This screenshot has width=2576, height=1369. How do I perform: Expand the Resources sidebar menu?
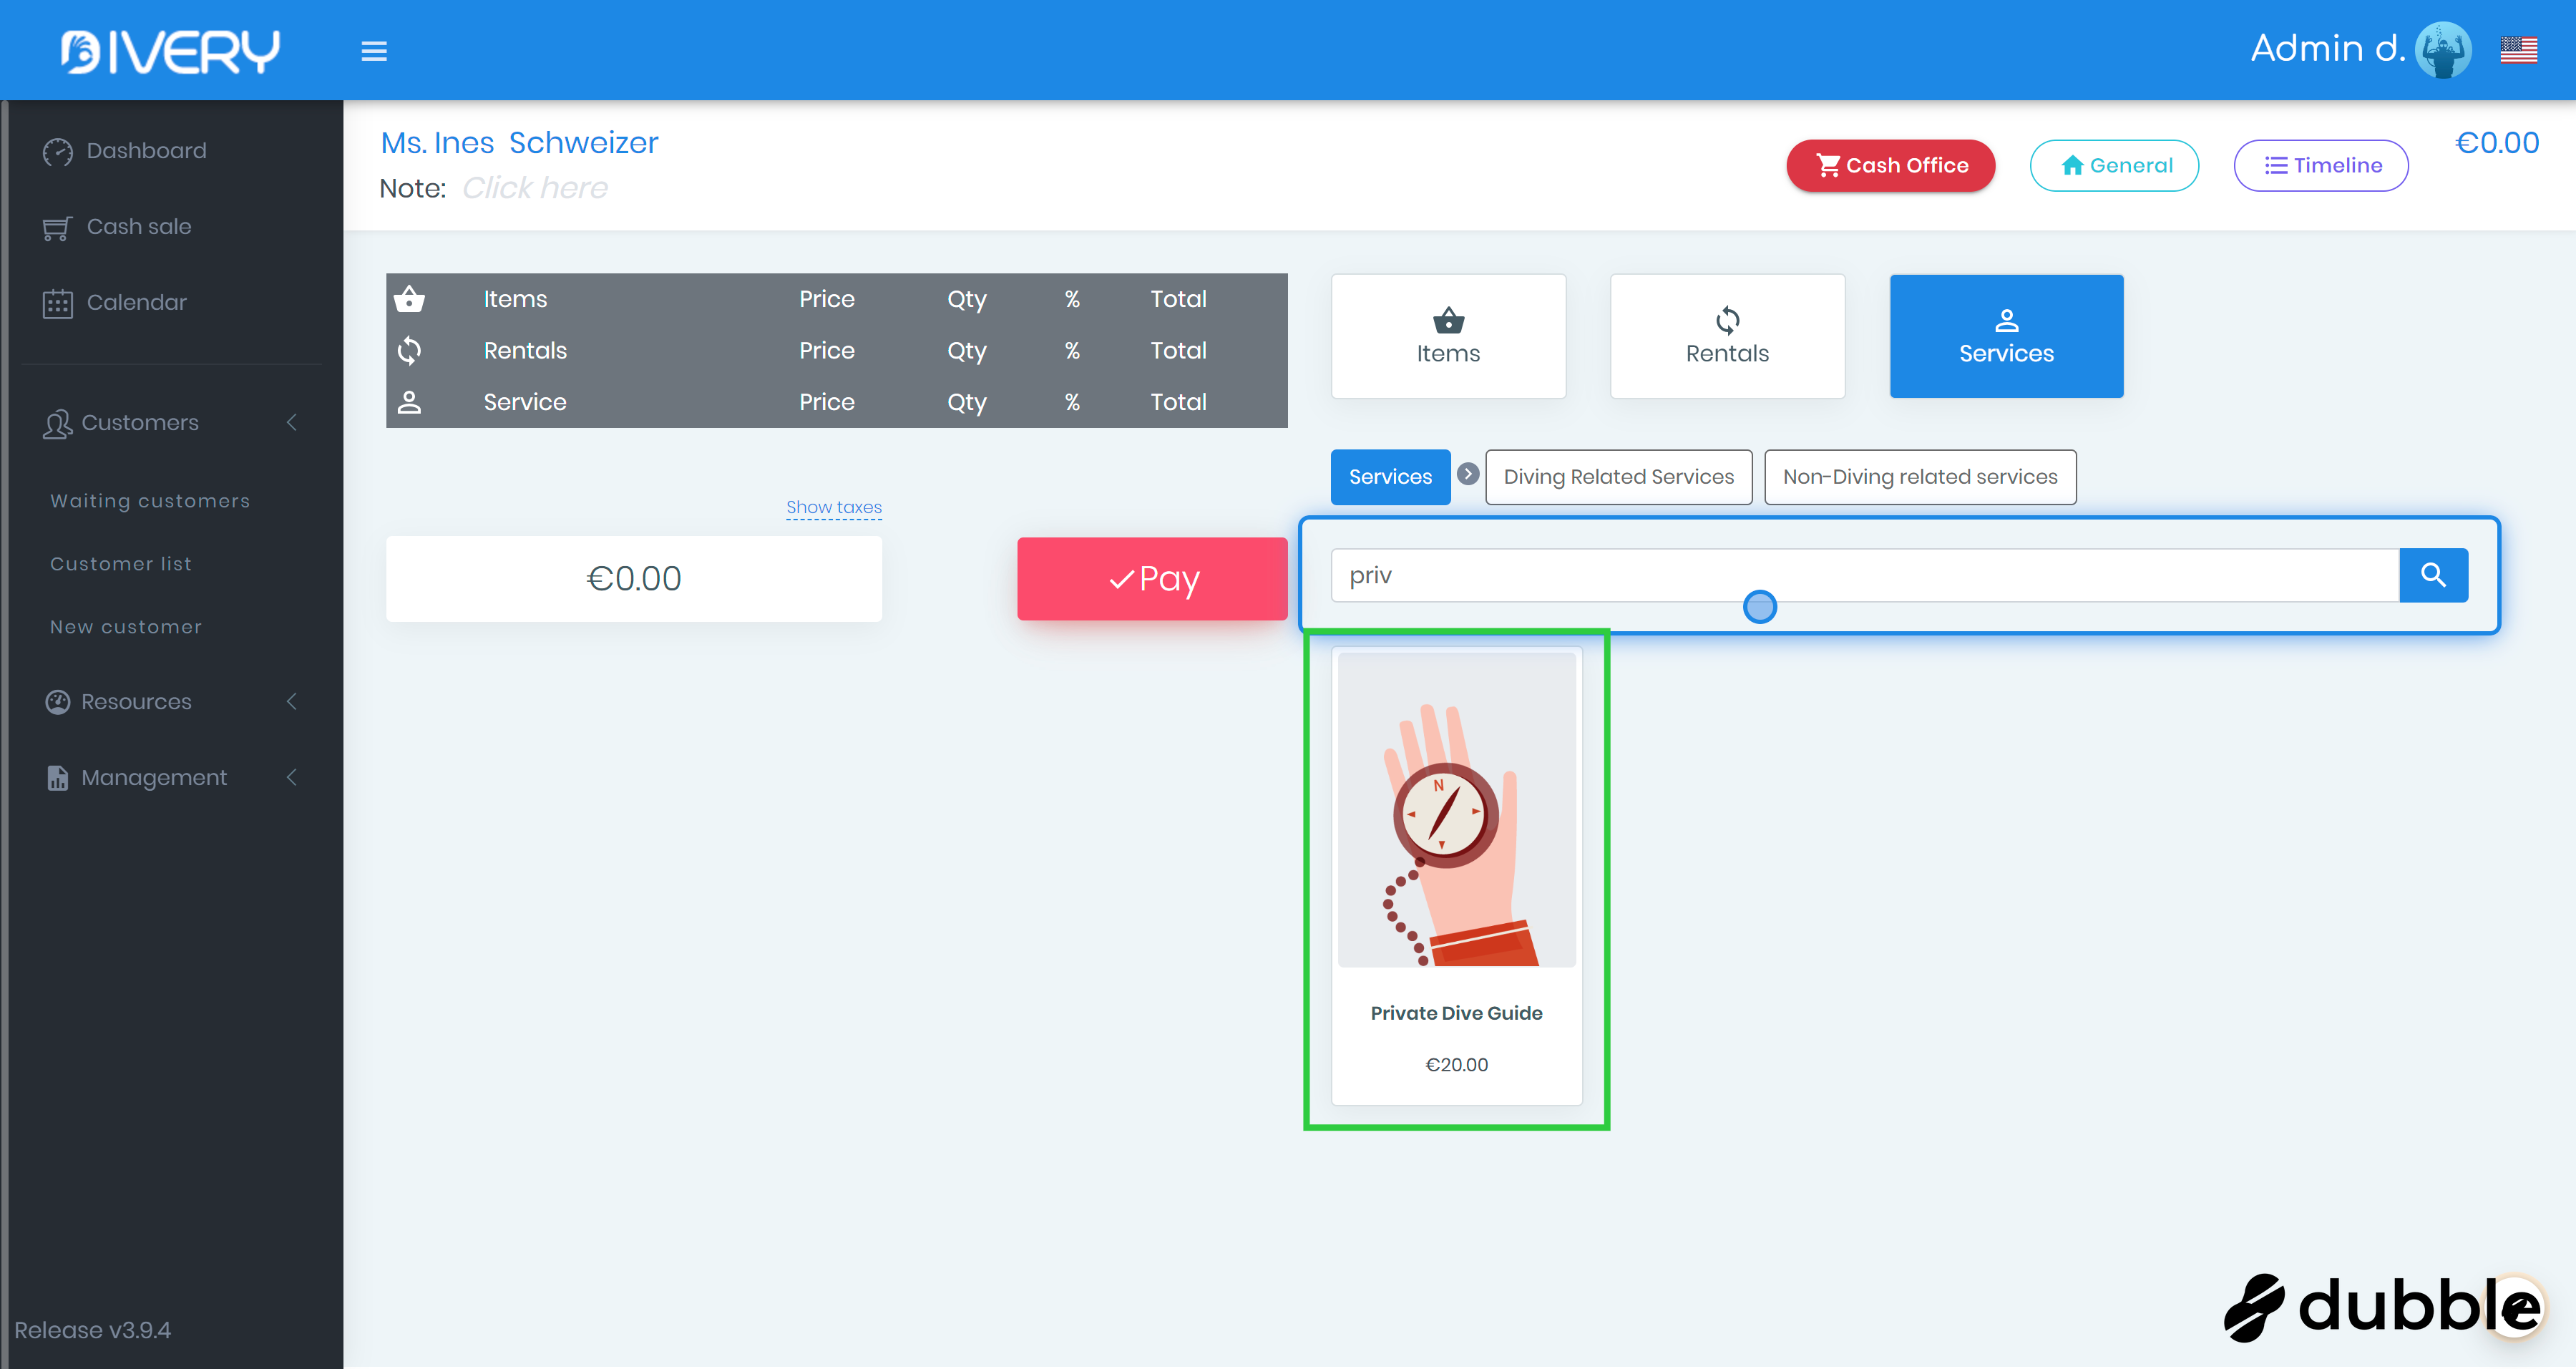pos(136,701)
